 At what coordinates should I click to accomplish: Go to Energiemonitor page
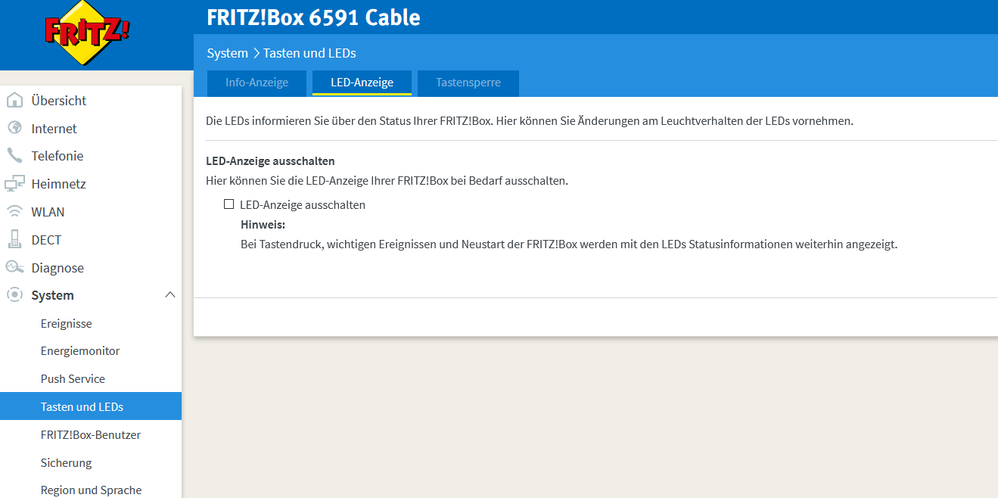(x=80, y=351)
